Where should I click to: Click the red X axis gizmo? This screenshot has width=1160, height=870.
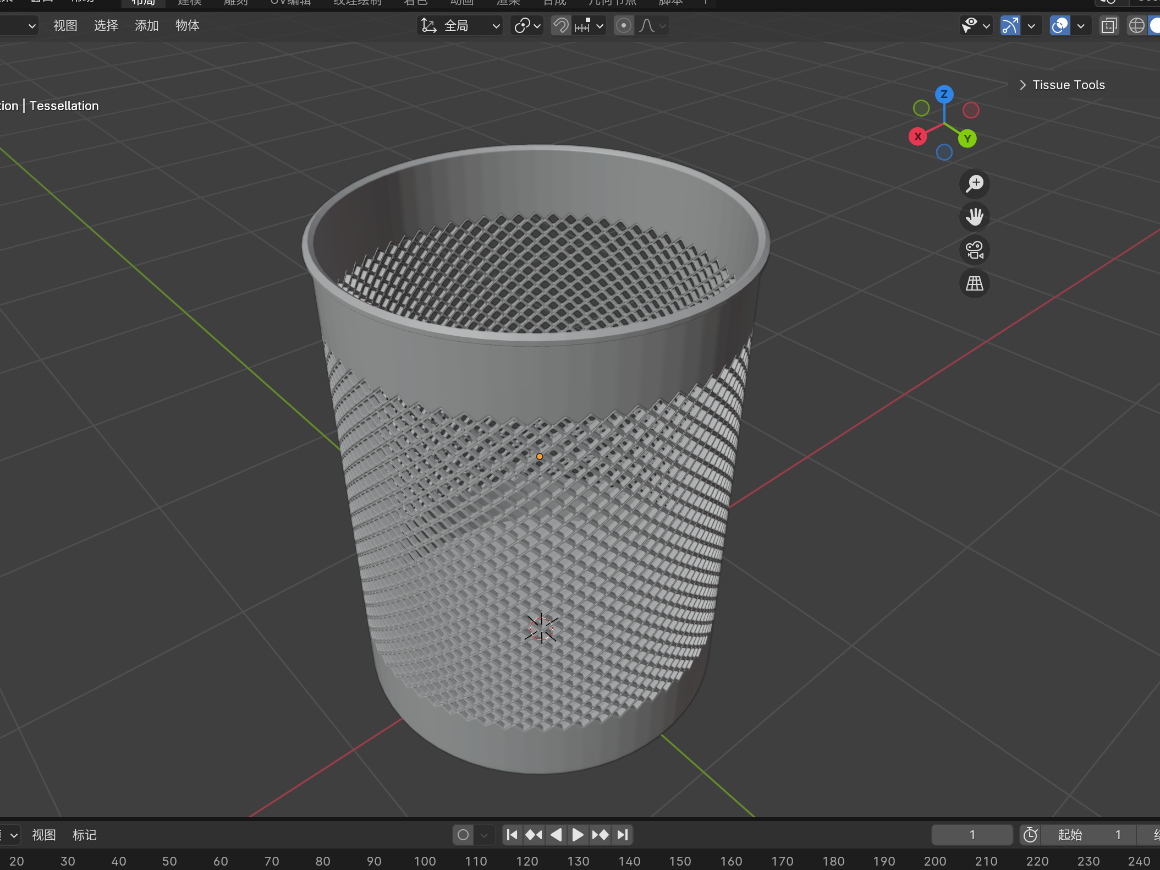point(918,136)
